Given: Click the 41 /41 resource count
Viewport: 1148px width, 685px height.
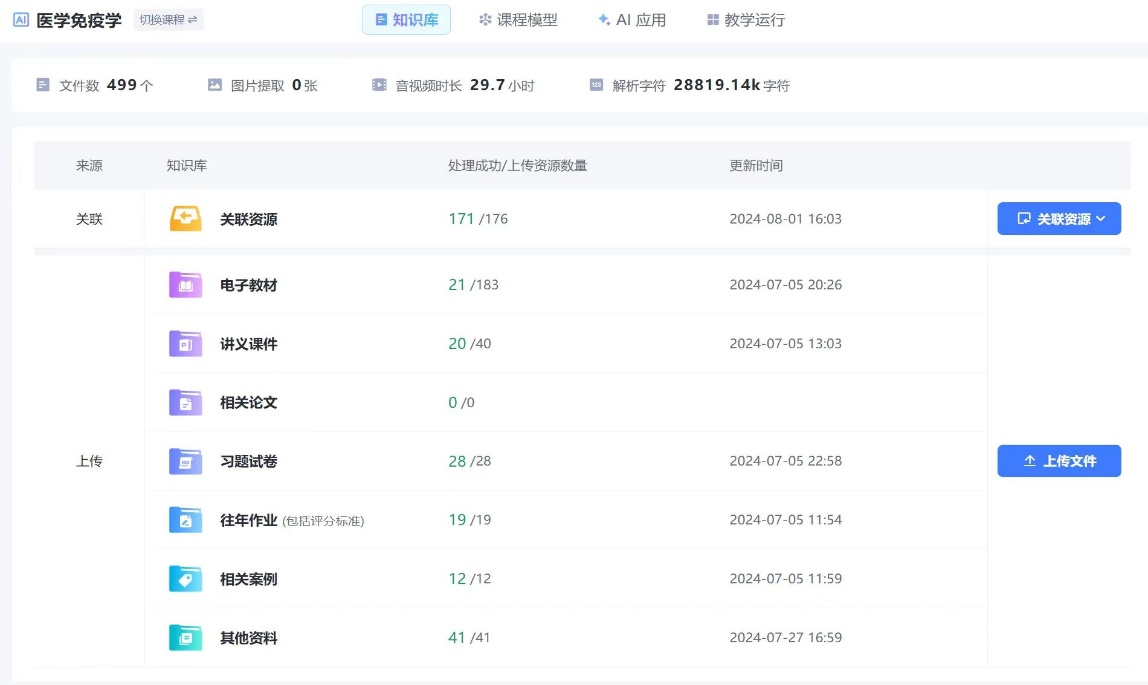Looking at the screenshot, I should (x=469, y=637).
